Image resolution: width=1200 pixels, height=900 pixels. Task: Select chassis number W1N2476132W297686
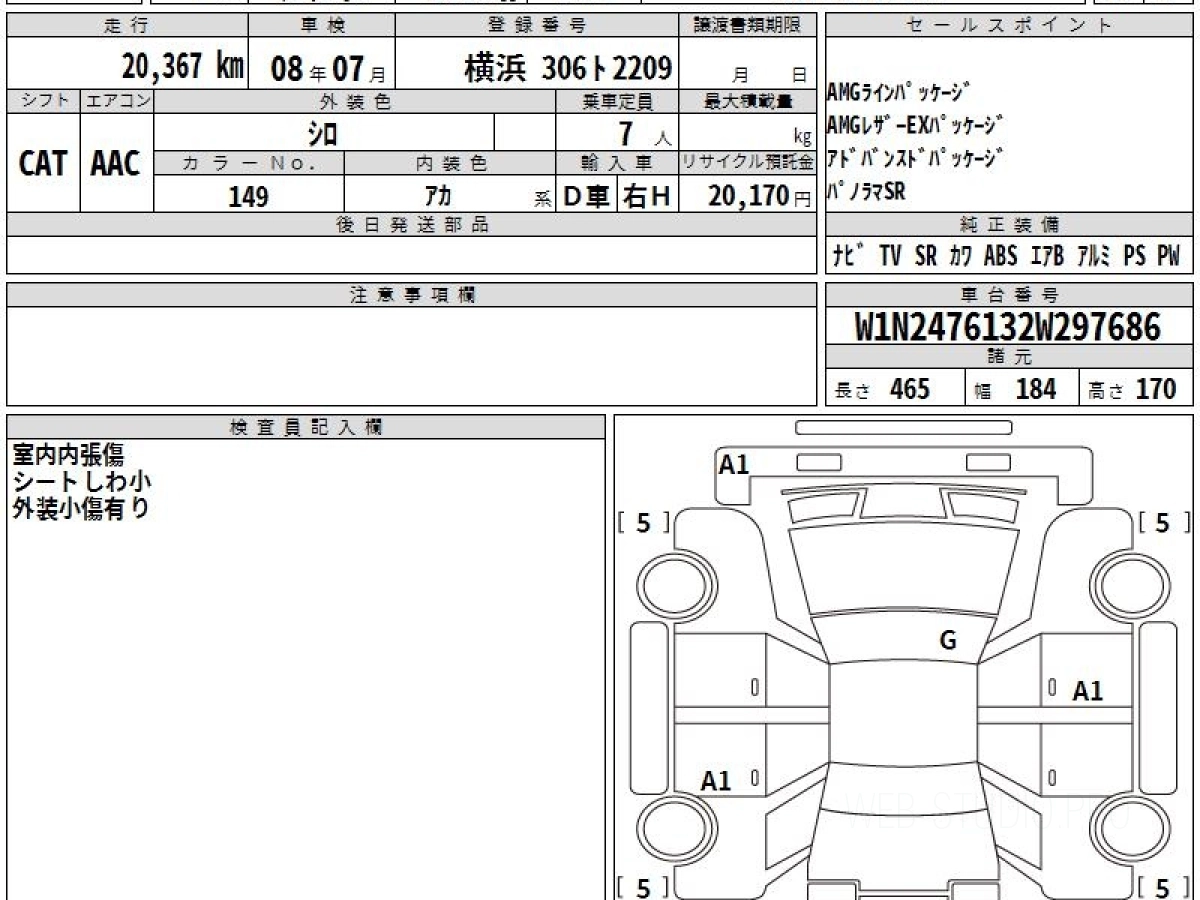[x=1008, y=326]
